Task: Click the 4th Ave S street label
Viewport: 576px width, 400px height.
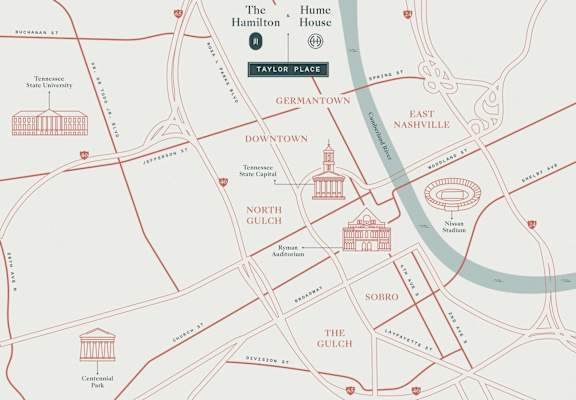Action: [x=410, y=280]
